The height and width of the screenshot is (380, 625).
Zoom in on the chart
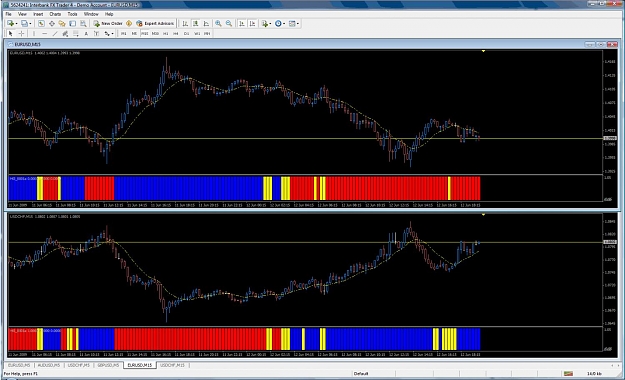click(218, 24)
